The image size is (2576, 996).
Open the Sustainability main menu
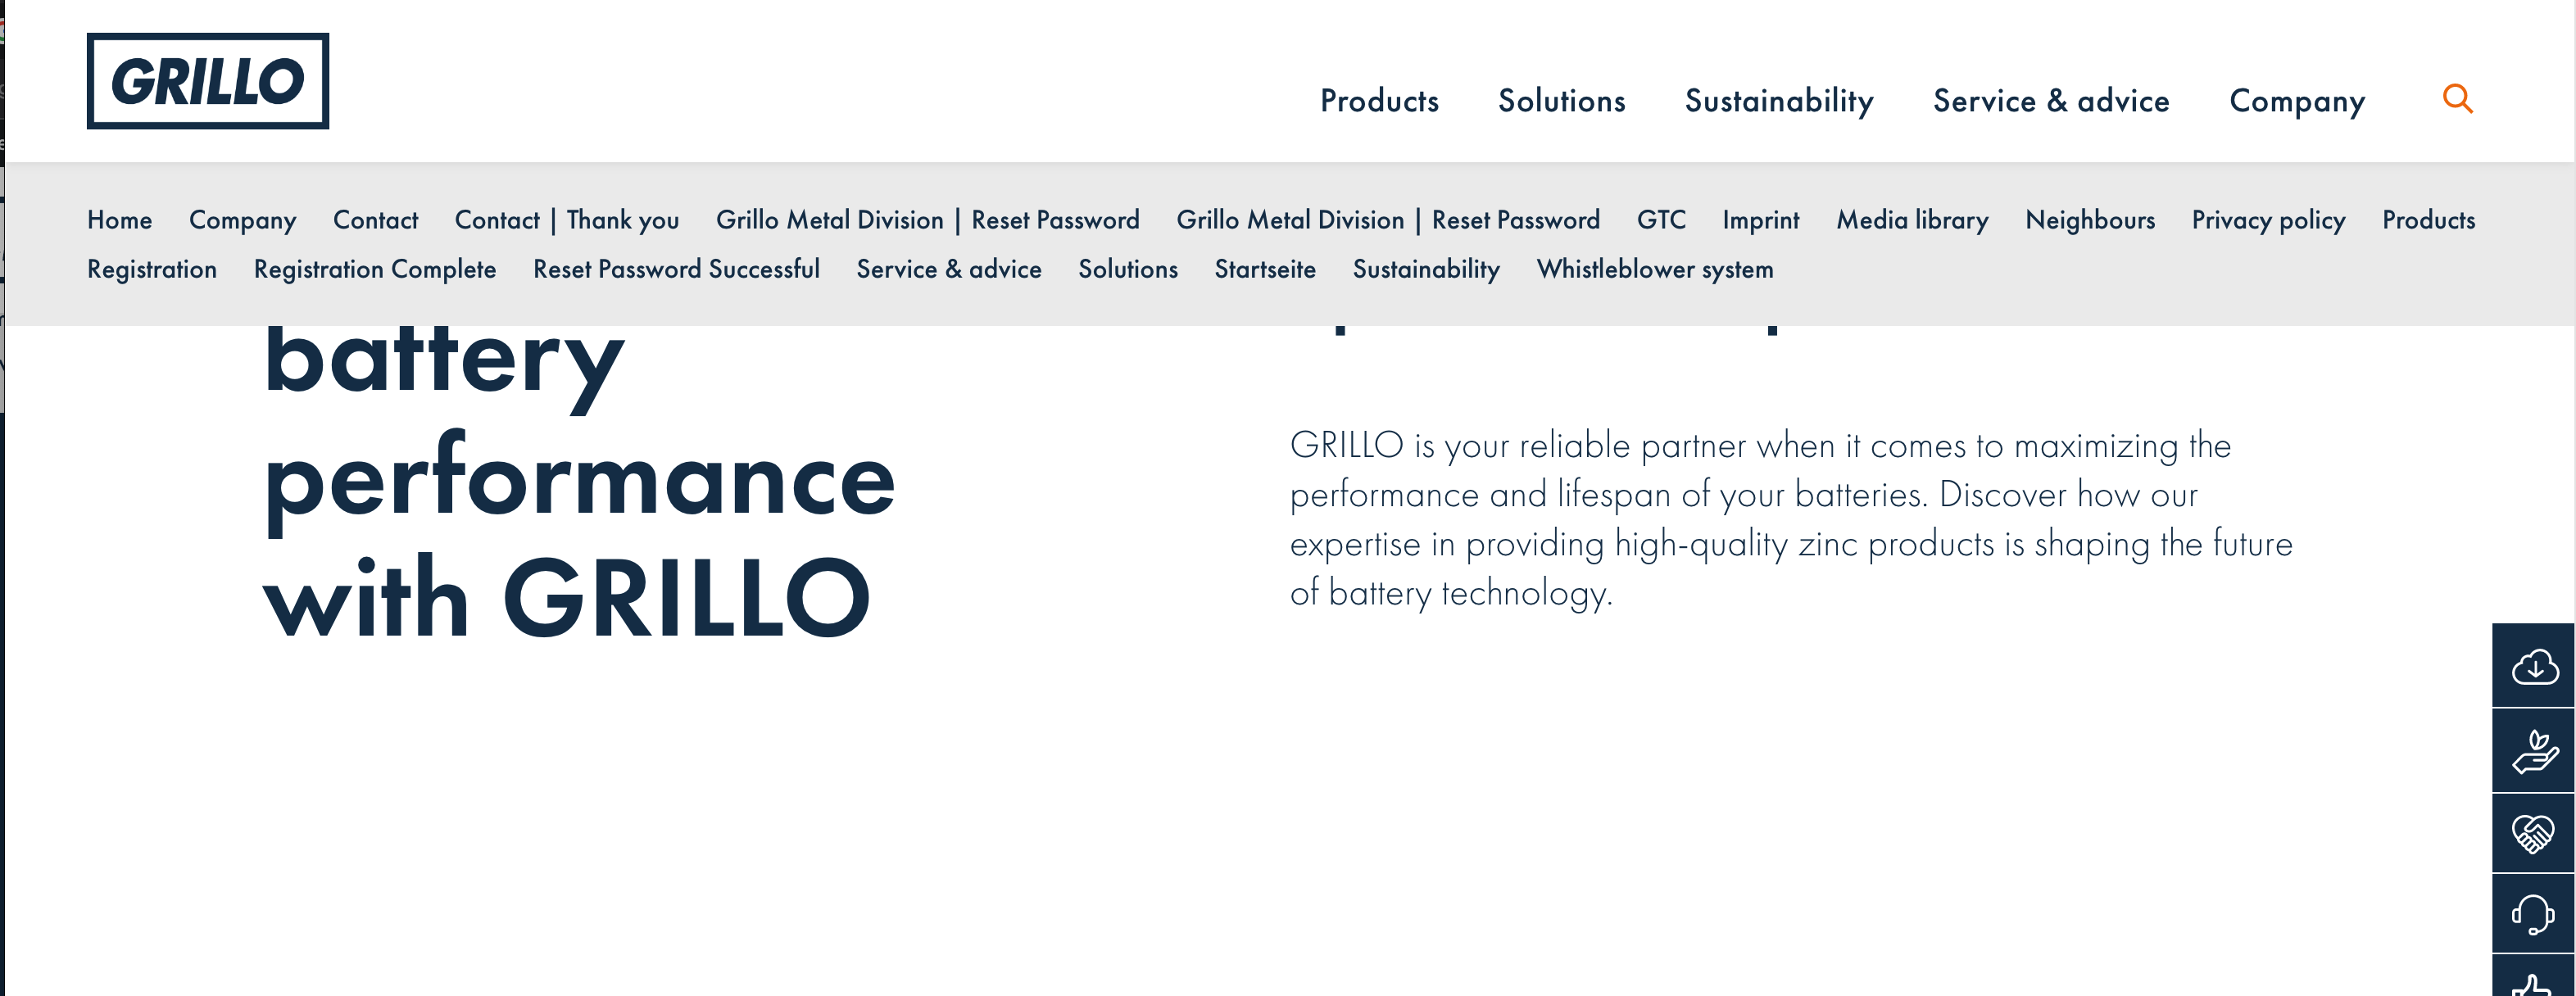pyautogui.click(x=1779, y=101)
